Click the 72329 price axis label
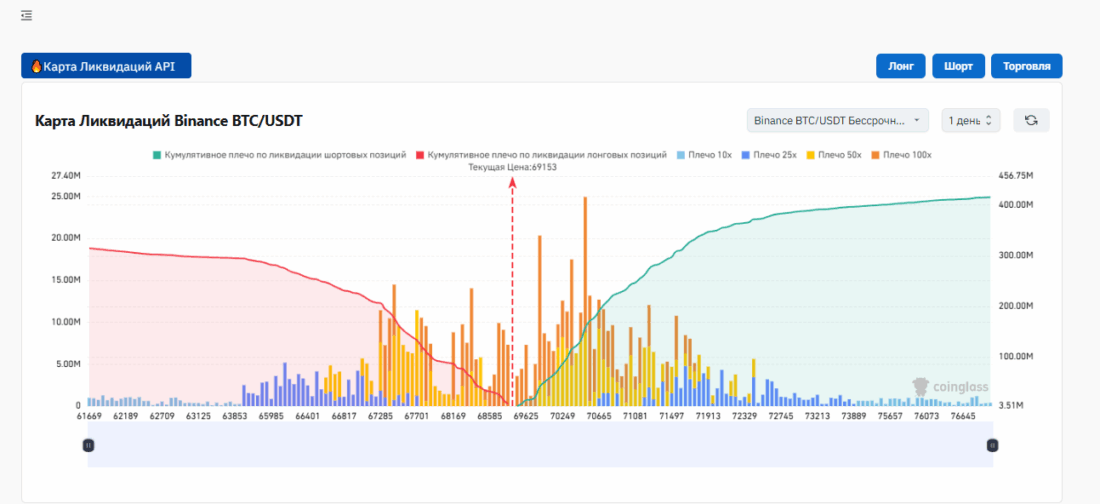This screenshot has height=504, width=1100. point(744,416)
